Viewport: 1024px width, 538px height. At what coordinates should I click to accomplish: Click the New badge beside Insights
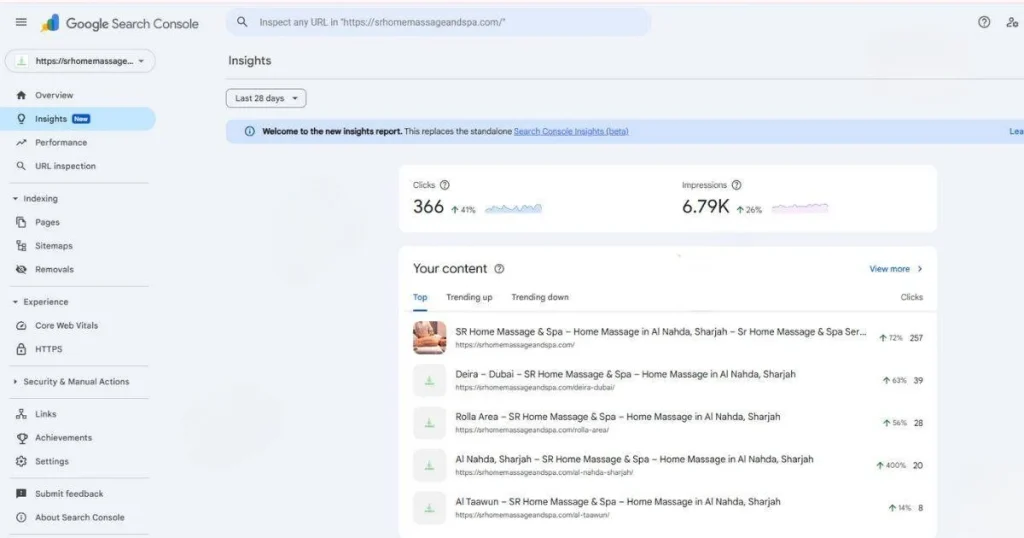point(81,119)
